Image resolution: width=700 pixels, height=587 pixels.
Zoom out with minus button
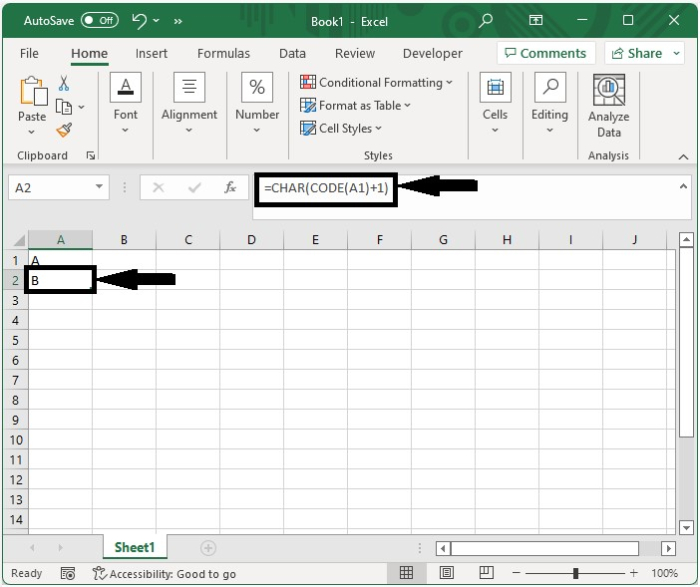[x=516, y=573]
